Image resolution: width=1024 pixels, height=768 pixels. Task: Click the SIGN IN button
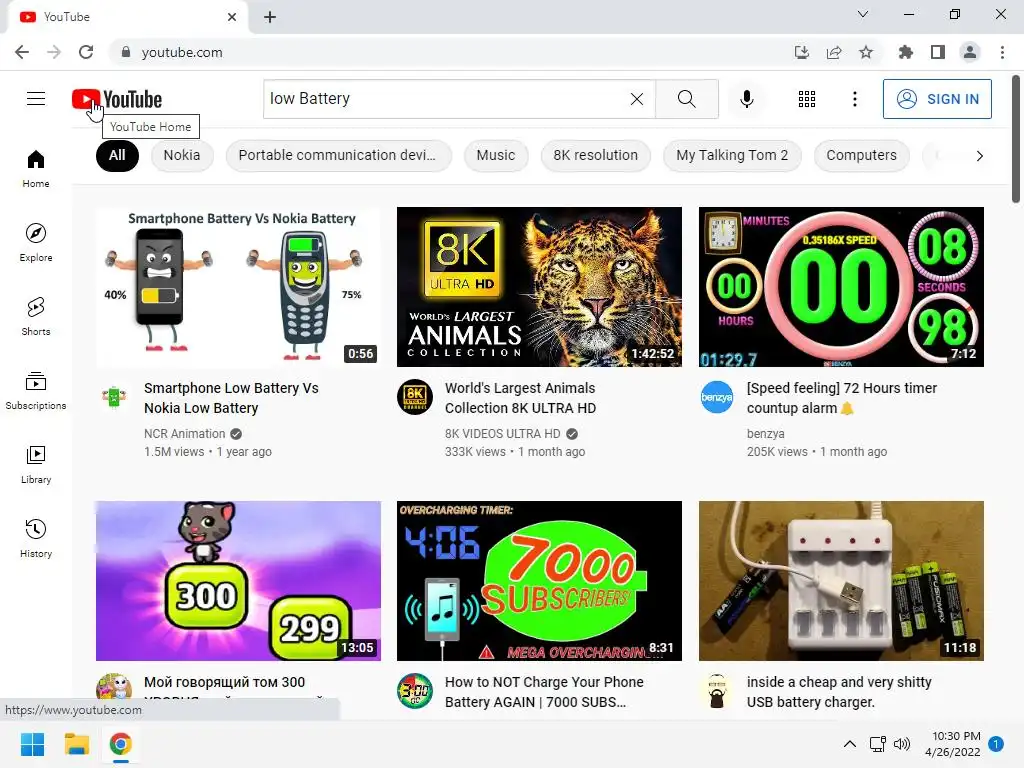pyautogui.click(x=936, y=99)
